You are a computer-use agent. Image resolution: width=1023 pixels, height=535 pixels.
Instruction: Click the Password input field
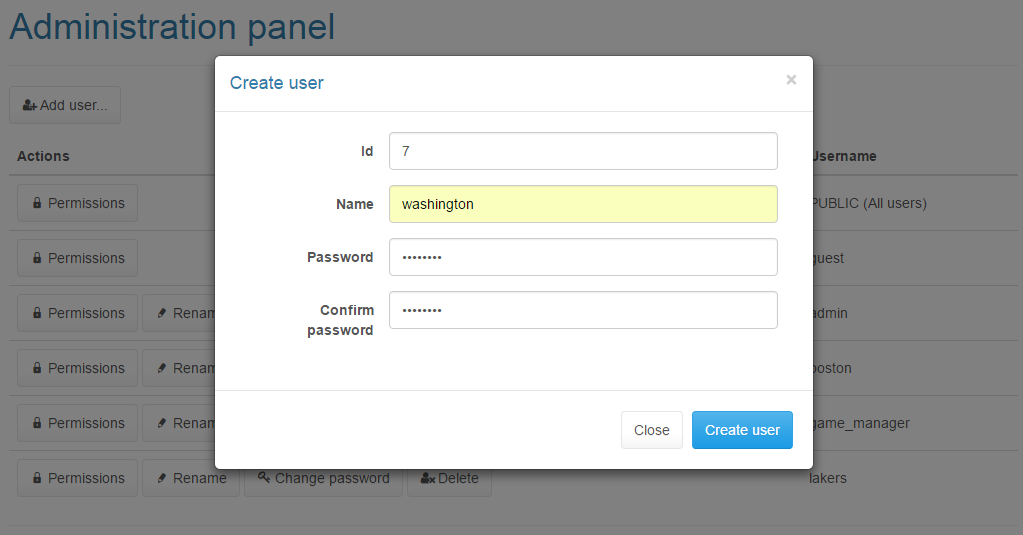(583, 257)
